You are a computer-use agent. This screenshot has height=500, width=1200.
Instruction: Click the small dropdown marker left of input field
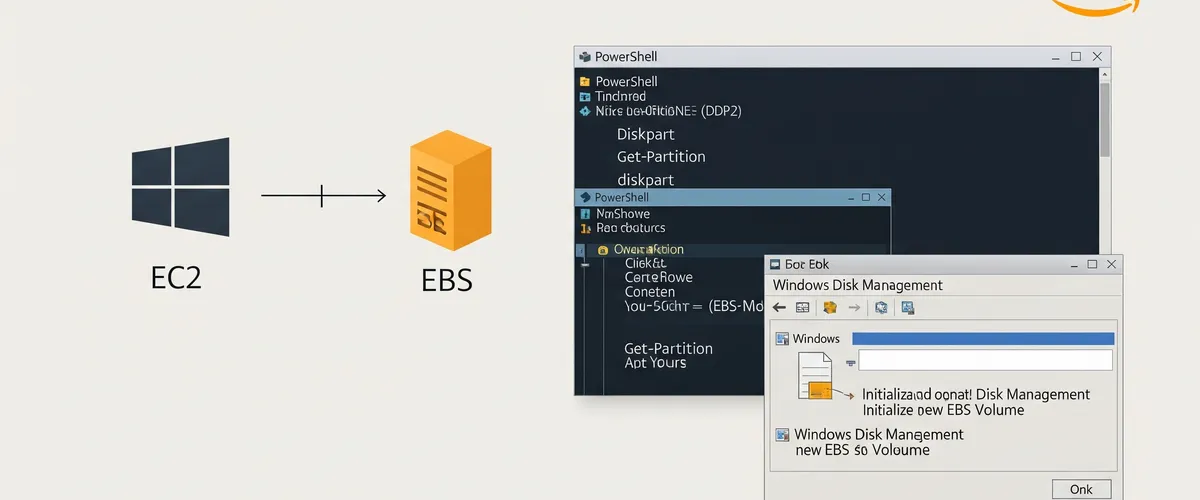[x=850, y=362]
